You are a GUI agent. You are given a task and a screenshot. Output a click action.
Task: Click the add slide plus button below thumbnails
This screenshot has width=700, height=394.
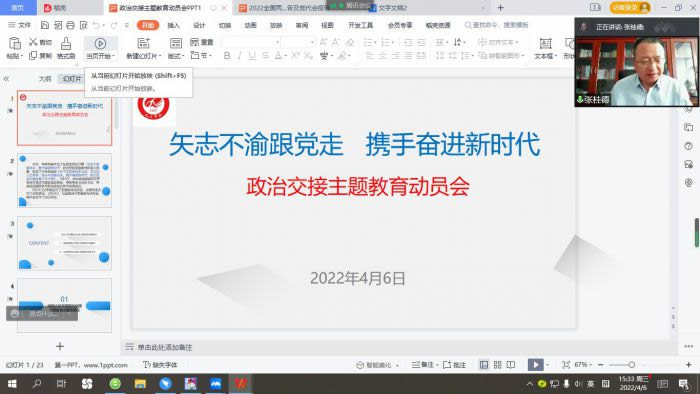[x=60, y=346]
